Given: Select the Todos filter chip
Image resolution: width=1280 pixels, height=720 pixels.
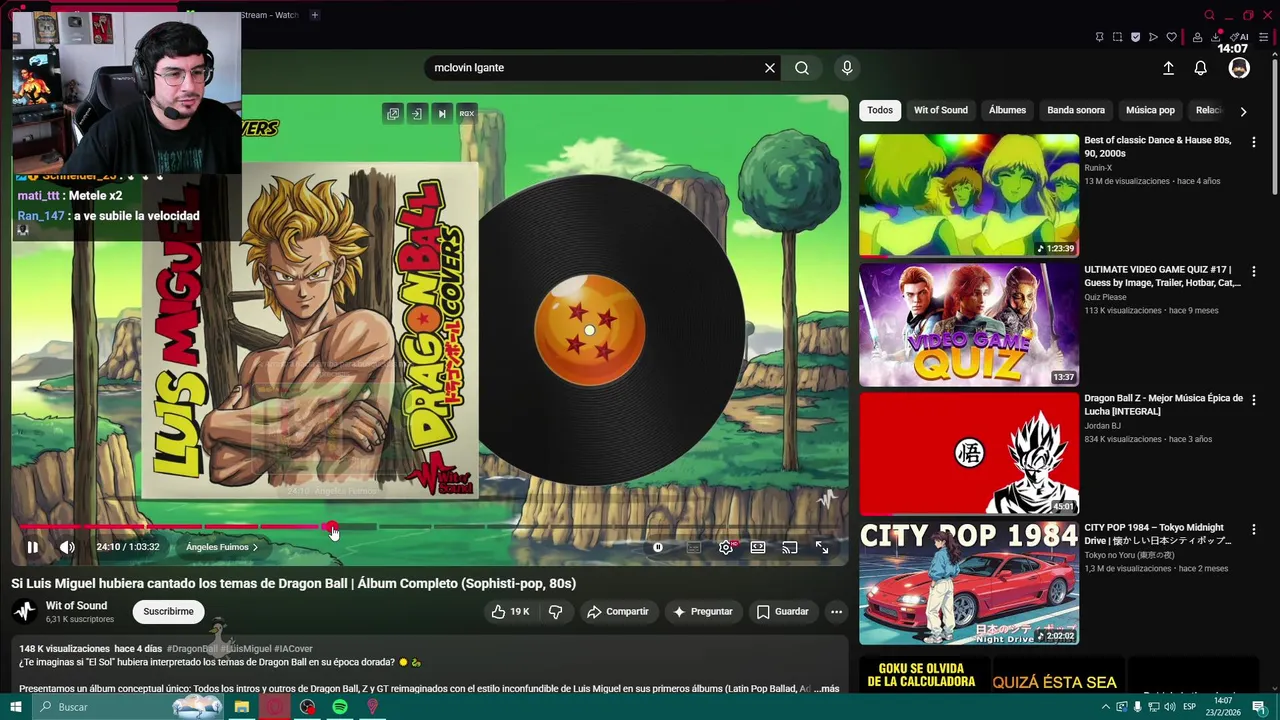Looking at the screenshot, I should (880, 110).
